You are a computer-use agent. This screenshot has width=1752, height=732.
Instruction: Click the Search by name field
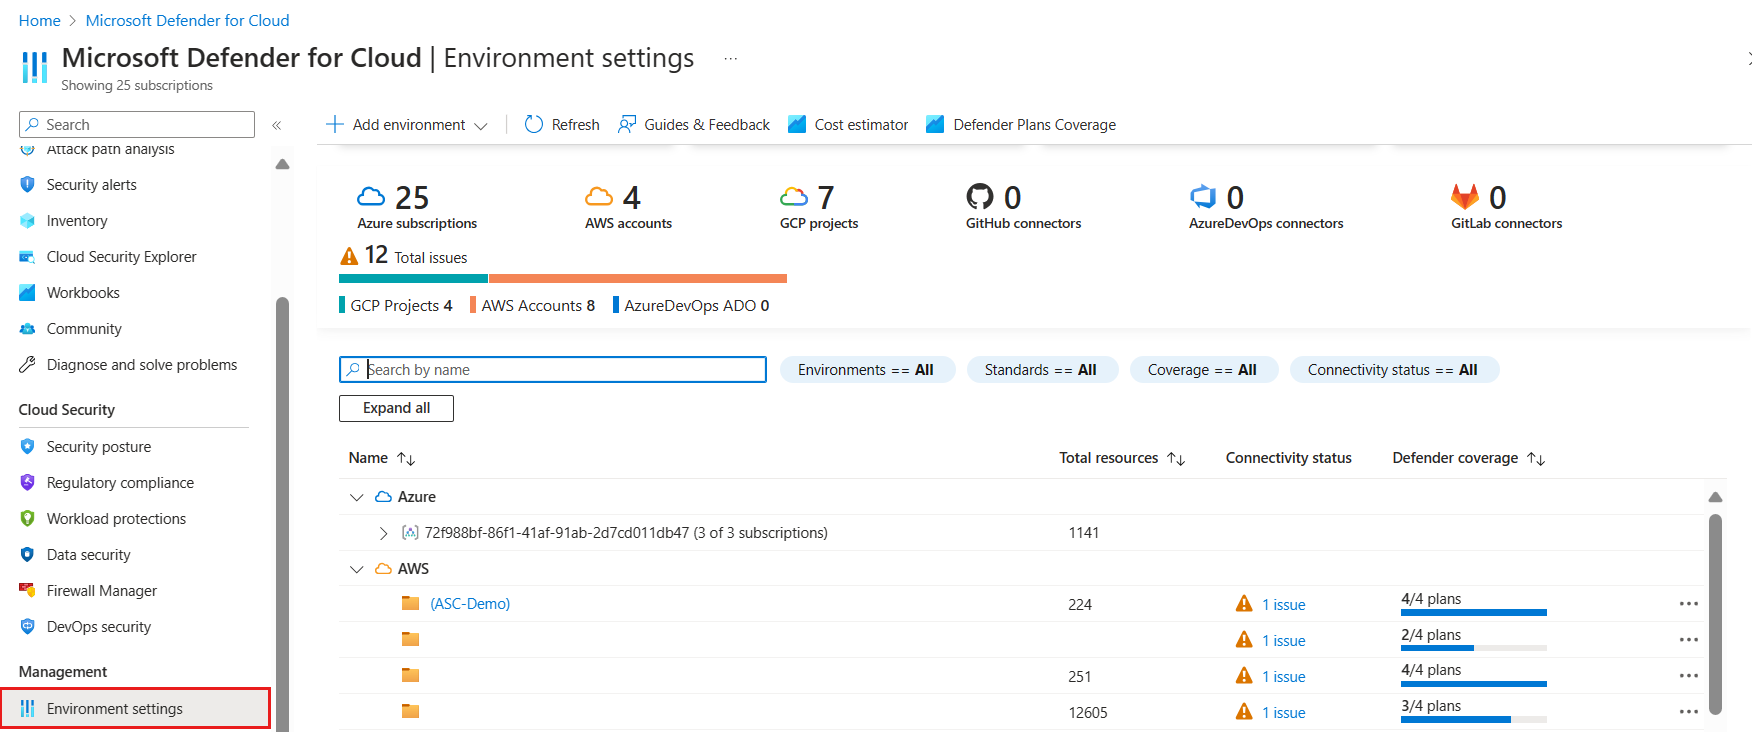560,370
